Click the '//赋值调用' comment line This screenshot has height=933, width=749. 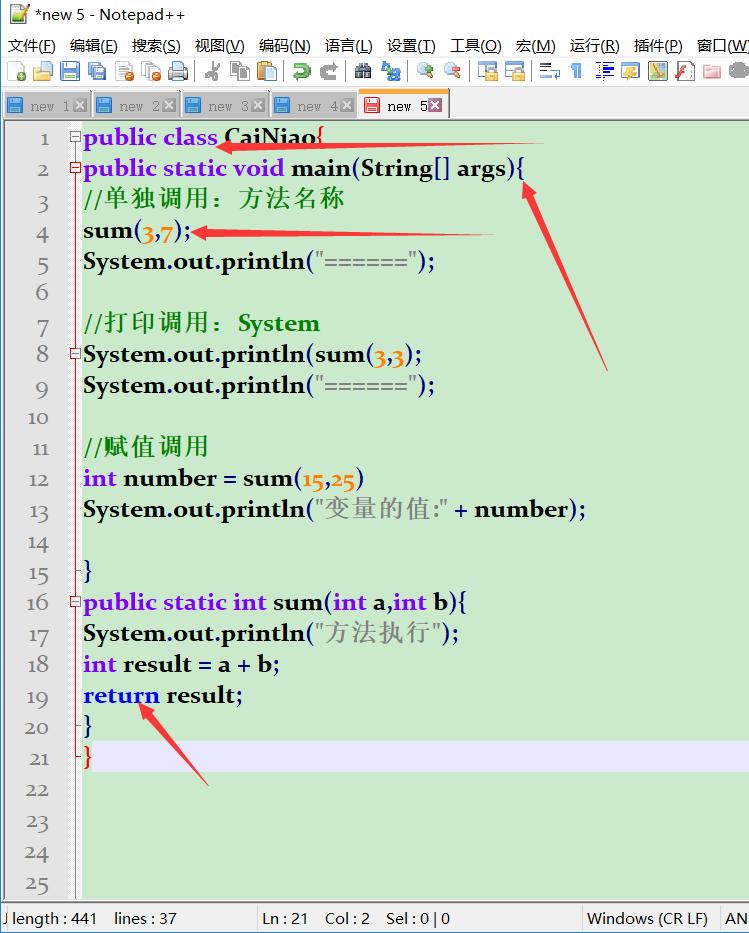(x=146, y=447)
